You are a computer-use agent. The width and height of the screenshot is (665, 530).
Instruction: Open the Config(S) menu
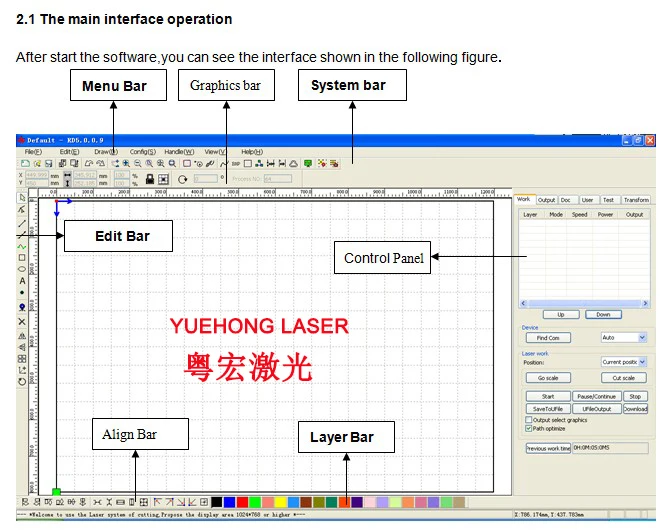[142, 152]
